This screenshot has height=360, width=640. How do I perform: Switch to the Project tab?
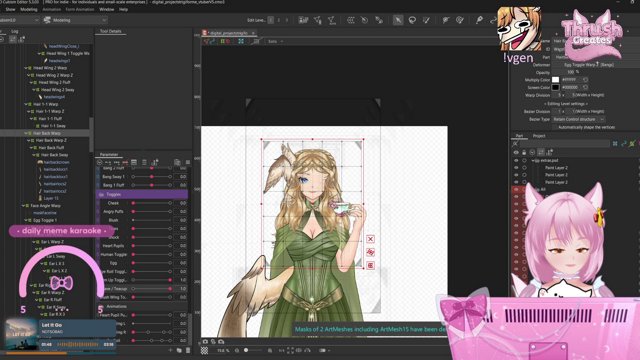point(539,136)
